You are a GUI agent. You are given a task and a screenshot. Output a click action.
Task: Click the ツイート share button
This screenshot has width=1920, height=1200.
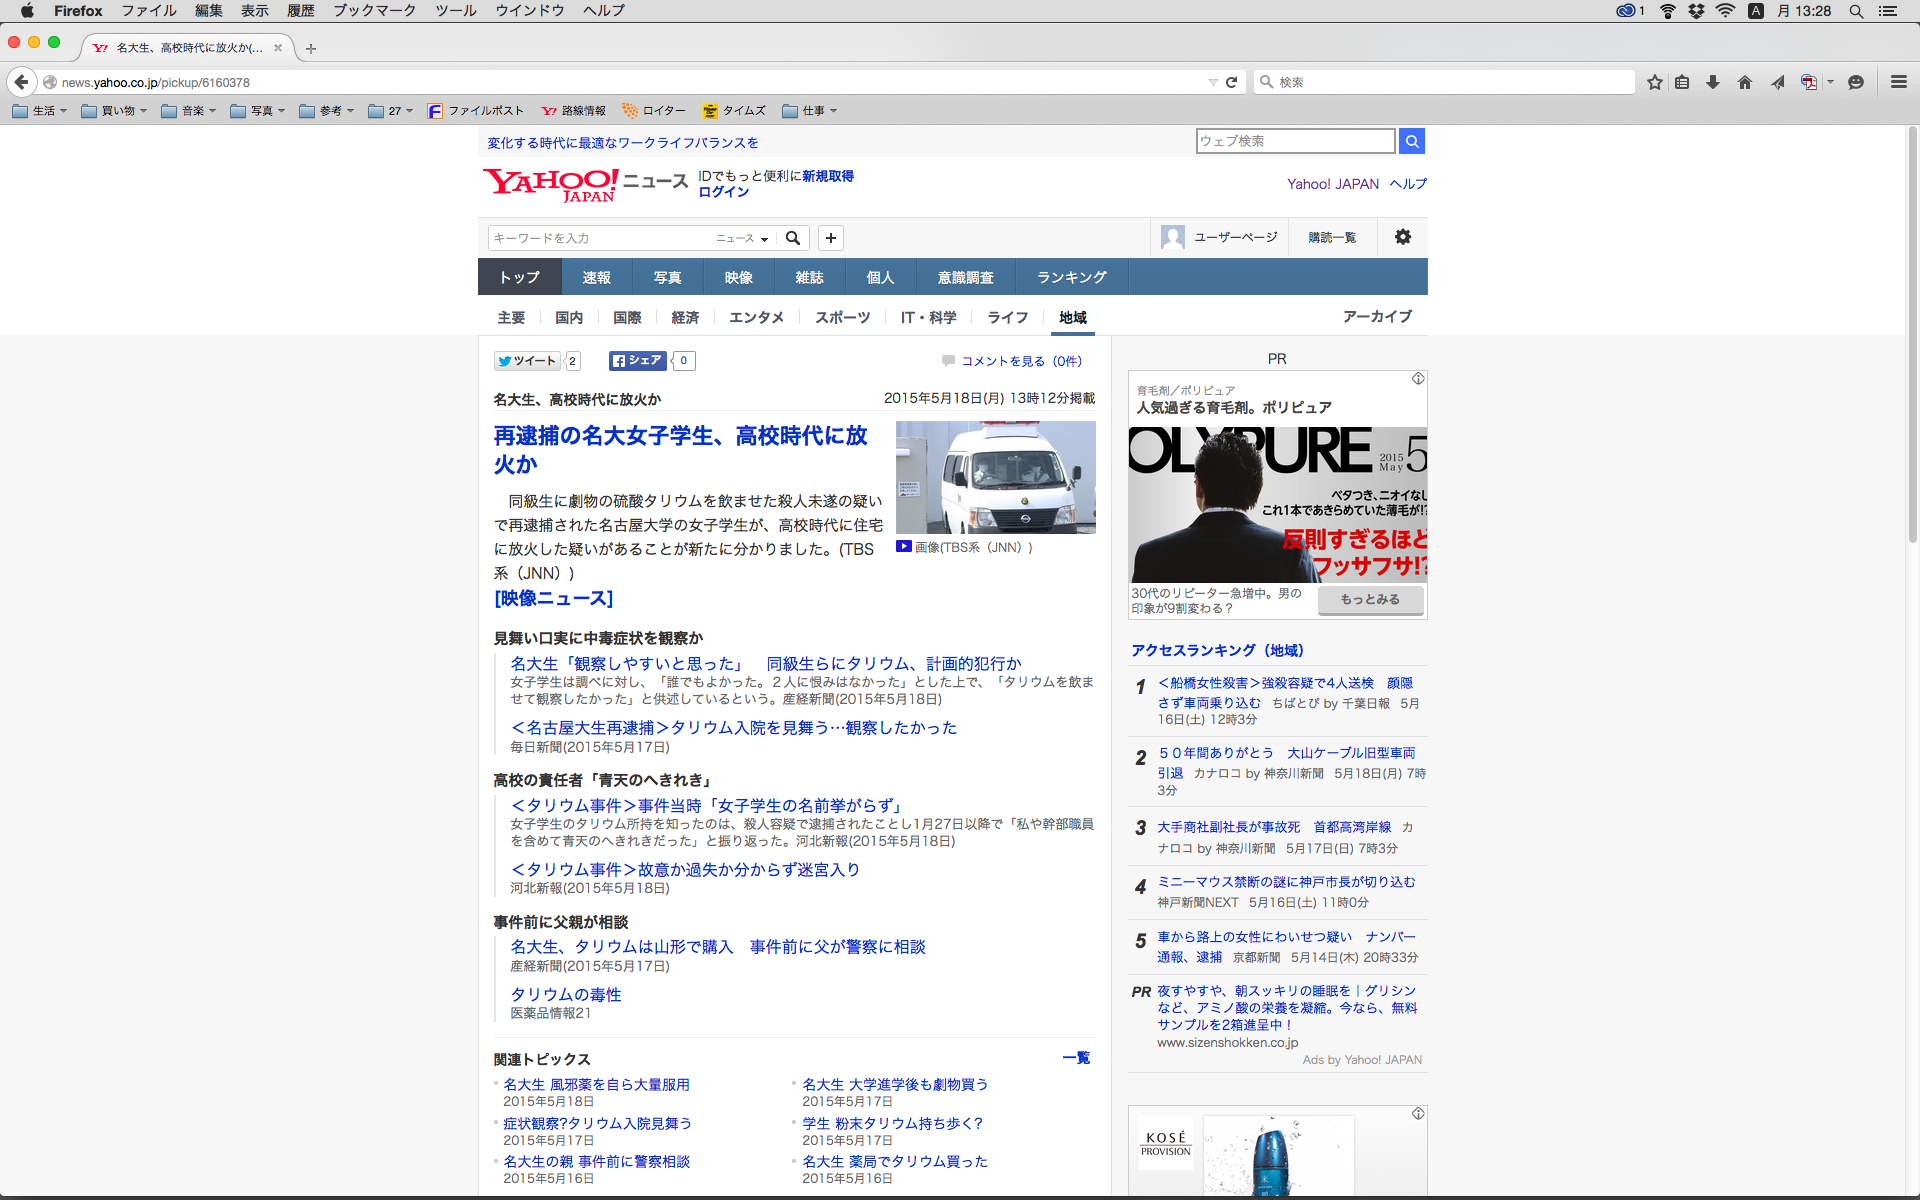(527, 361)
